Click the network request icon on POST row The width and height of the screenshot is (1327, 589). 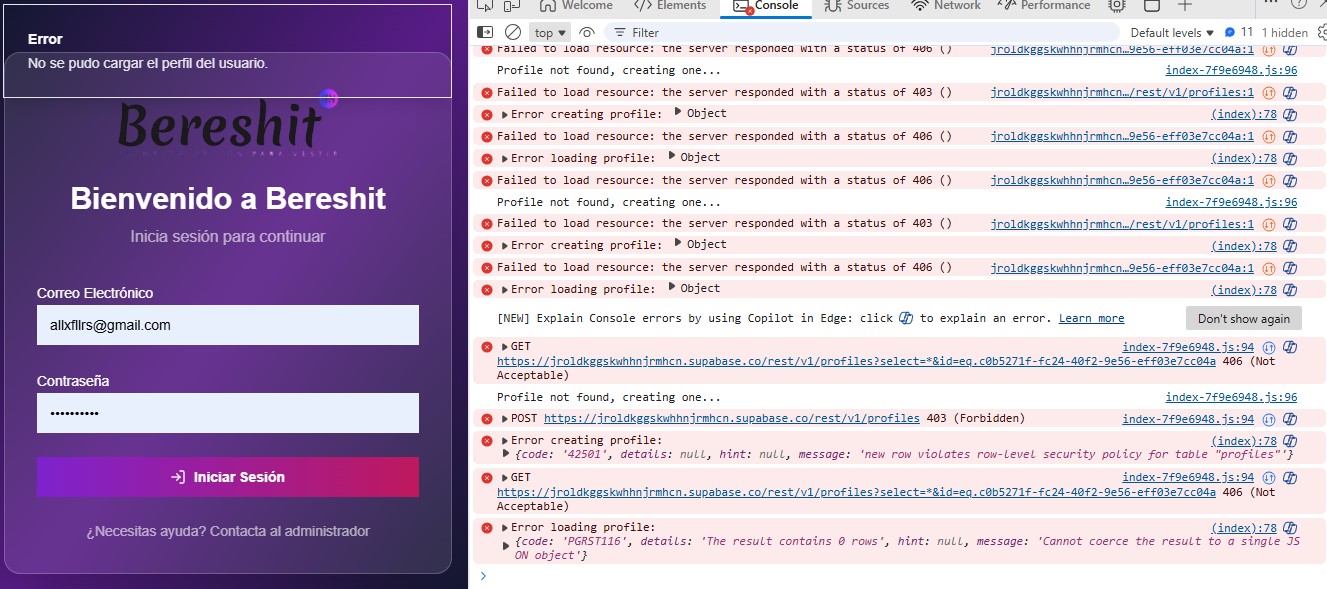1268,419
